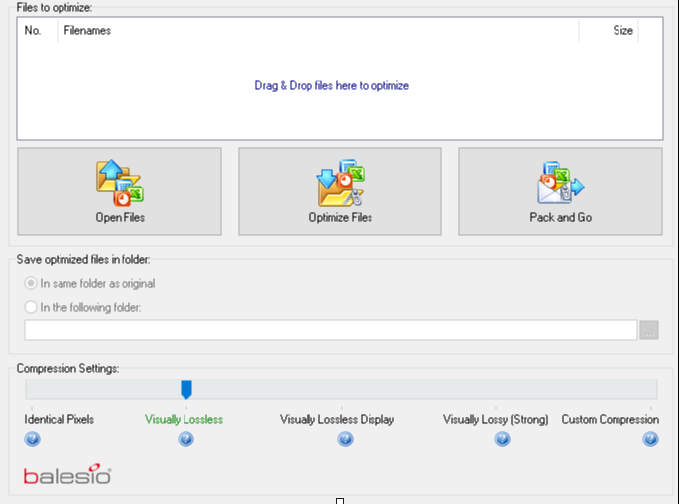The image size is (680, 504).
Task: Browse for folder with '...' button
Action: click(649, 330)
